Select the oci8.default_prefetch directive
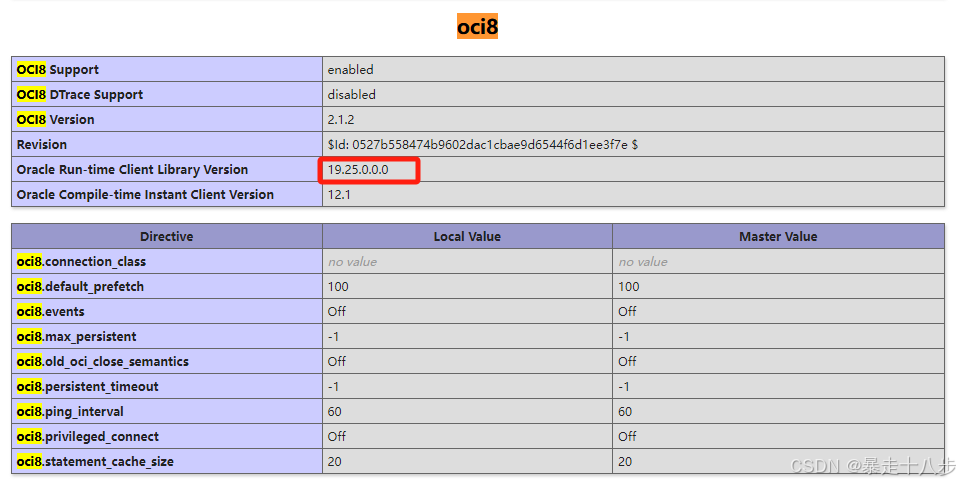 pyautogui.click(x=80, y=287)
